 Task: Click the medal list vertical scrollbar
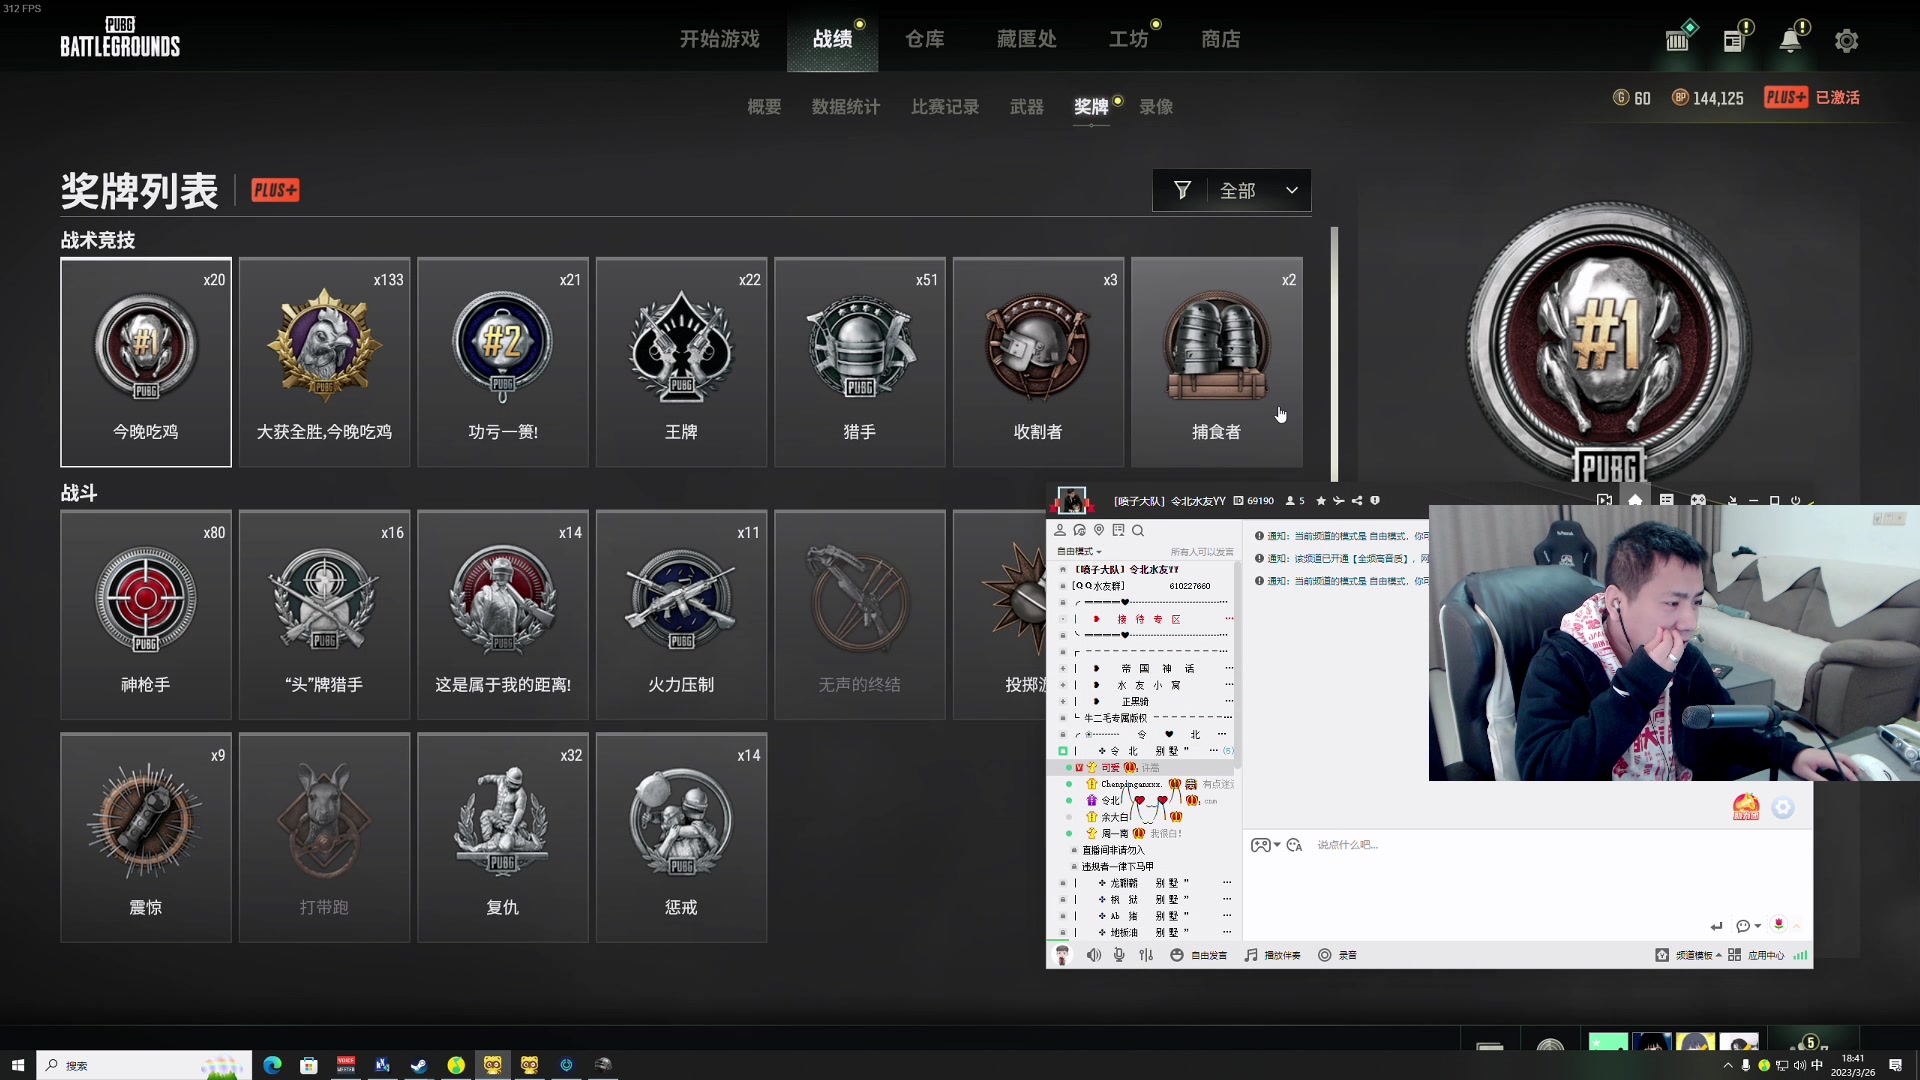(x=1334, y=354)
